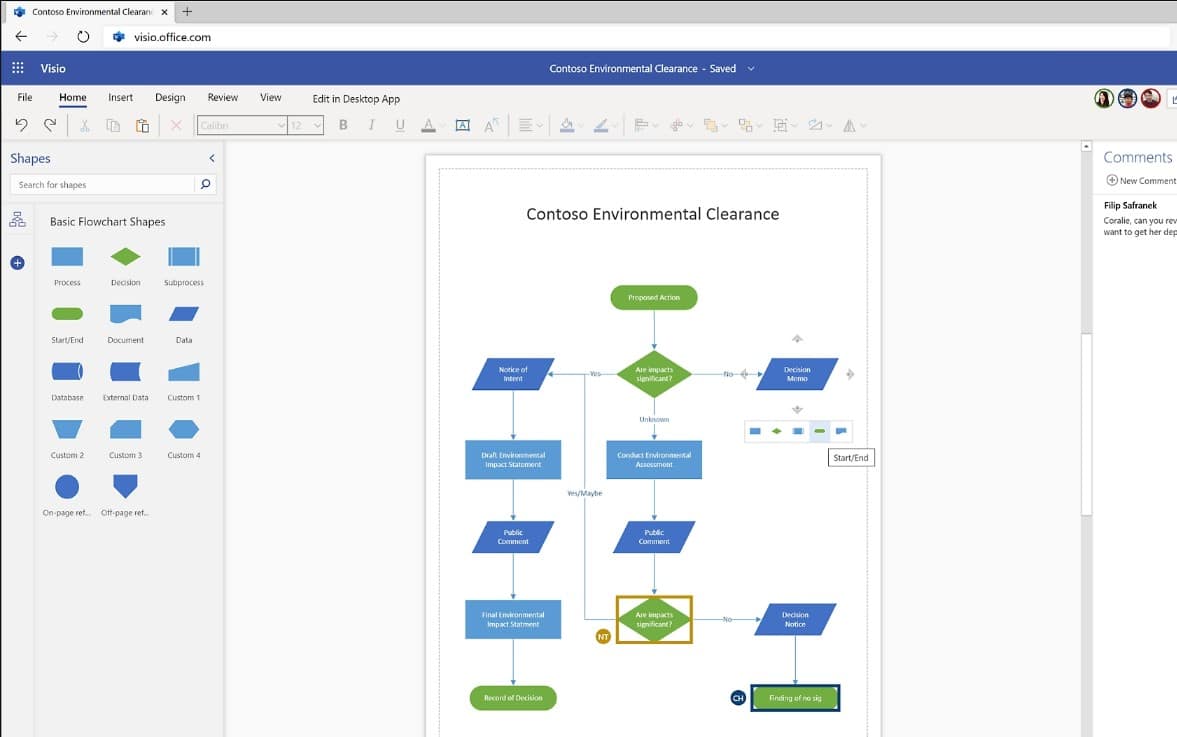Switch to the Home tab
Image resolution: width=1177 pixels, height=737 pixels.
pos(73,98)
